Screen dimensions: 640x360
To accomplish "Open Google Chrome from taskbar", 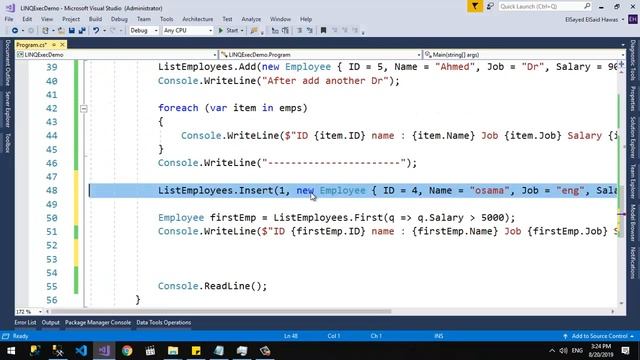I will [x=127, y=351].
